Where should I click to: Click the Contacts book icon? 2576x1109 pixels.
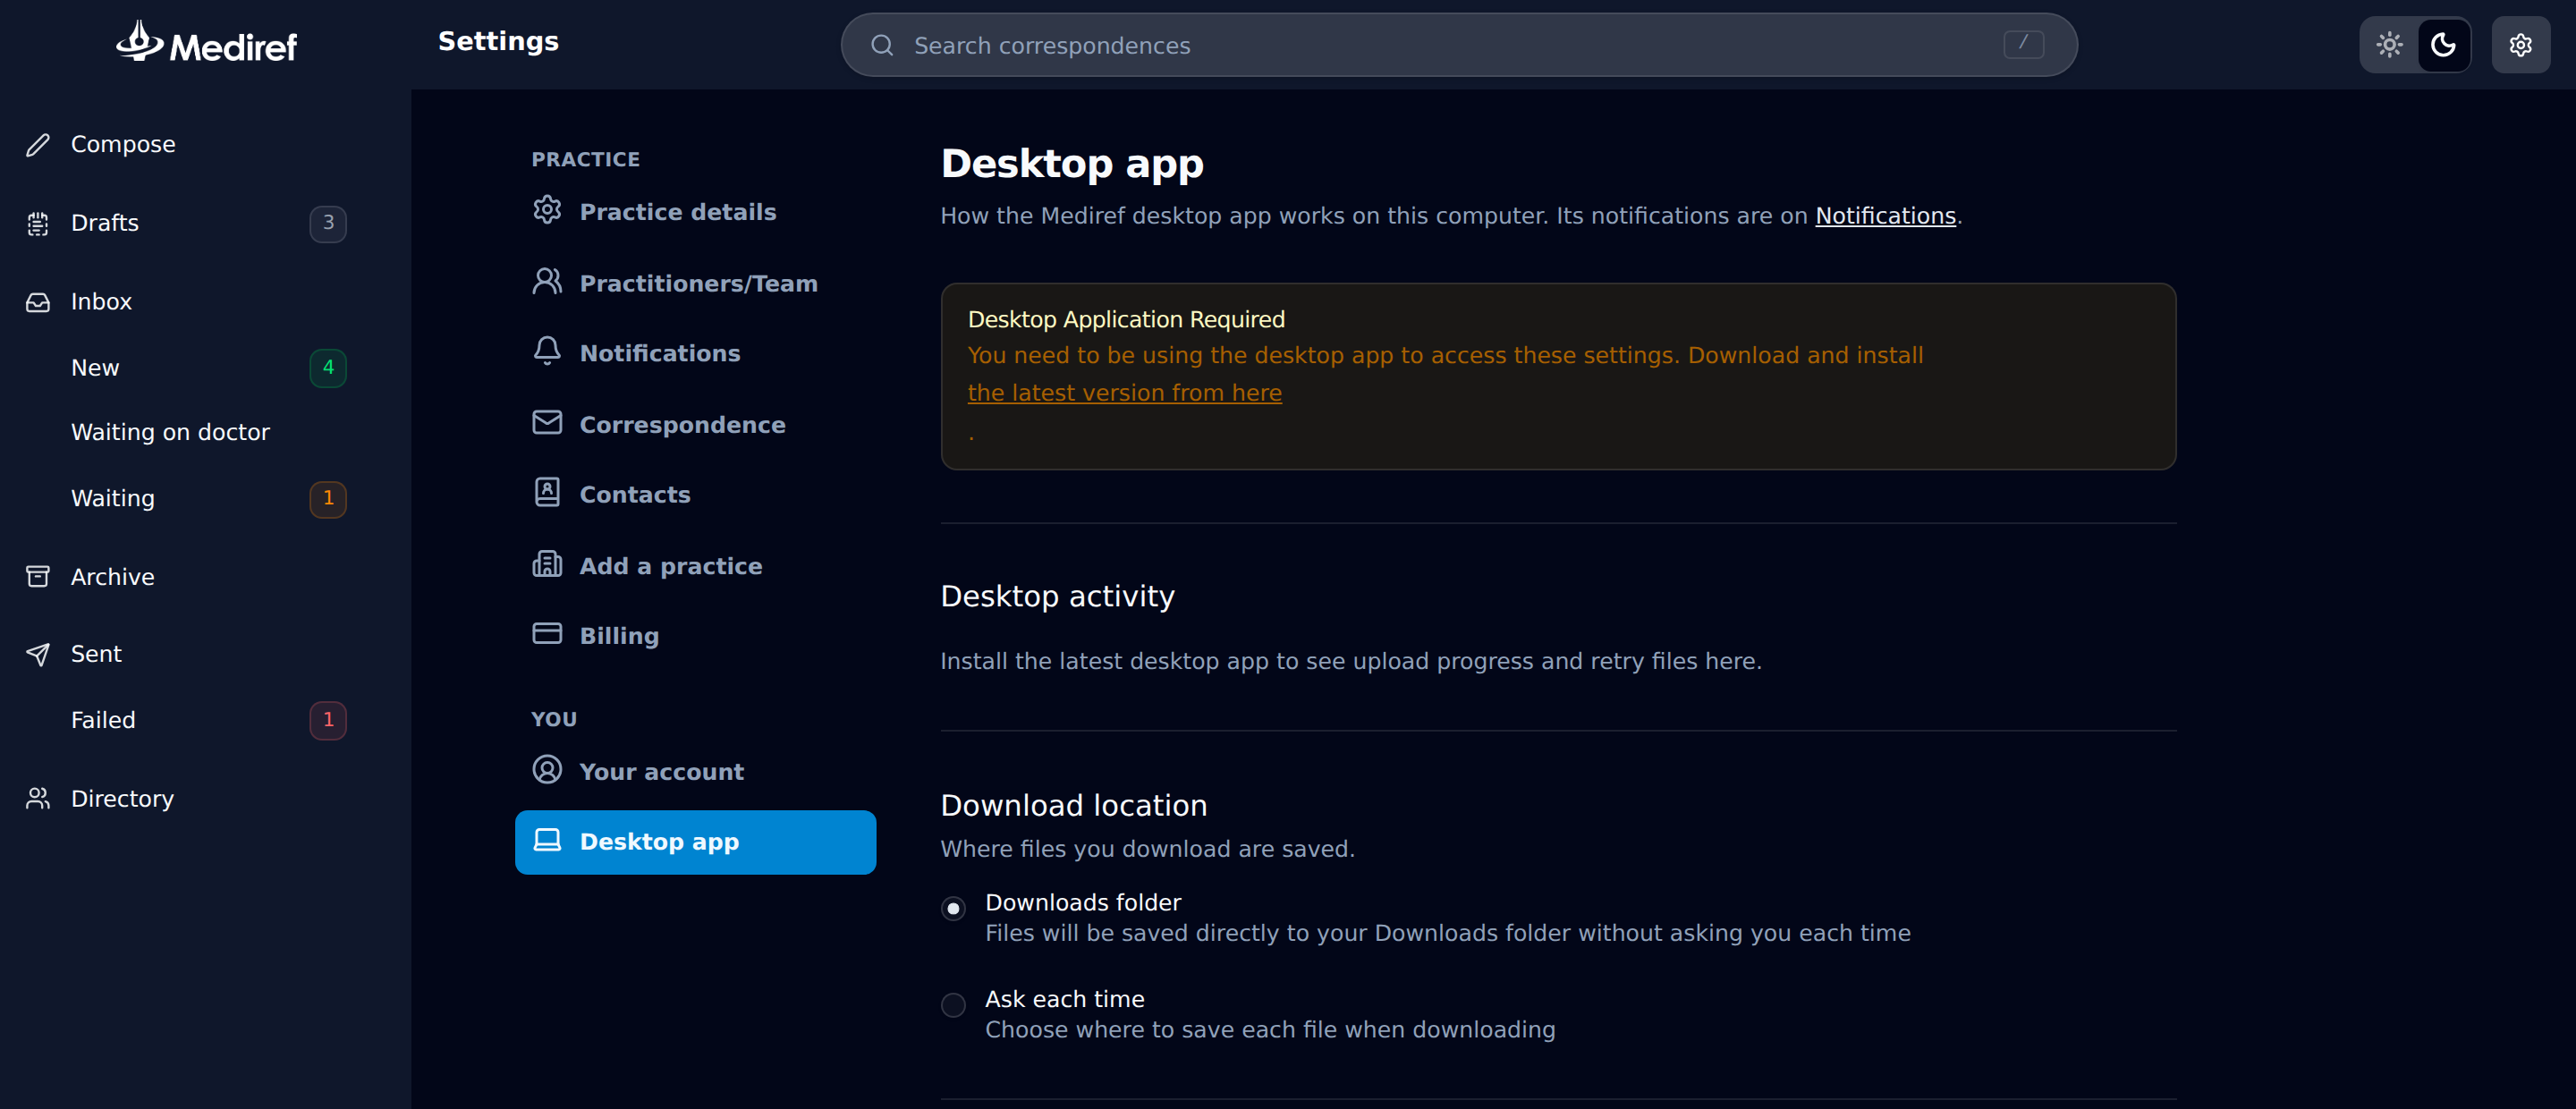pyautogui.click(x=547, y=492)
